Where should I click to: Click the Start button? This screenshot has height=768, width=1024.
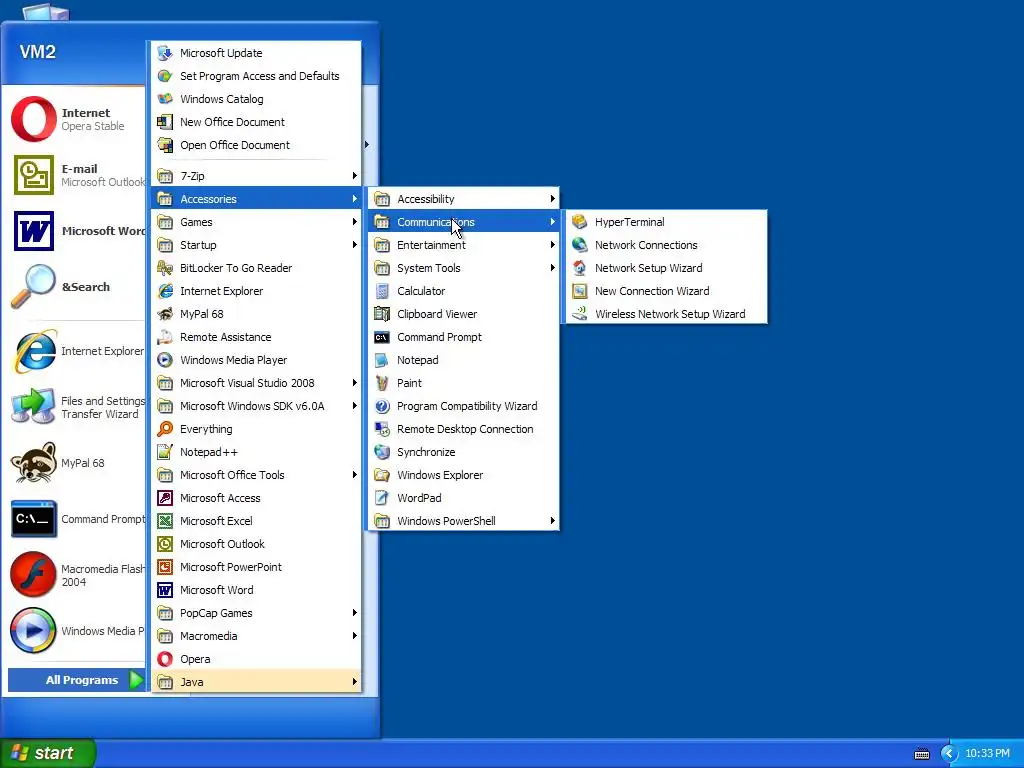pyautogui.click(x=48, y=753)
